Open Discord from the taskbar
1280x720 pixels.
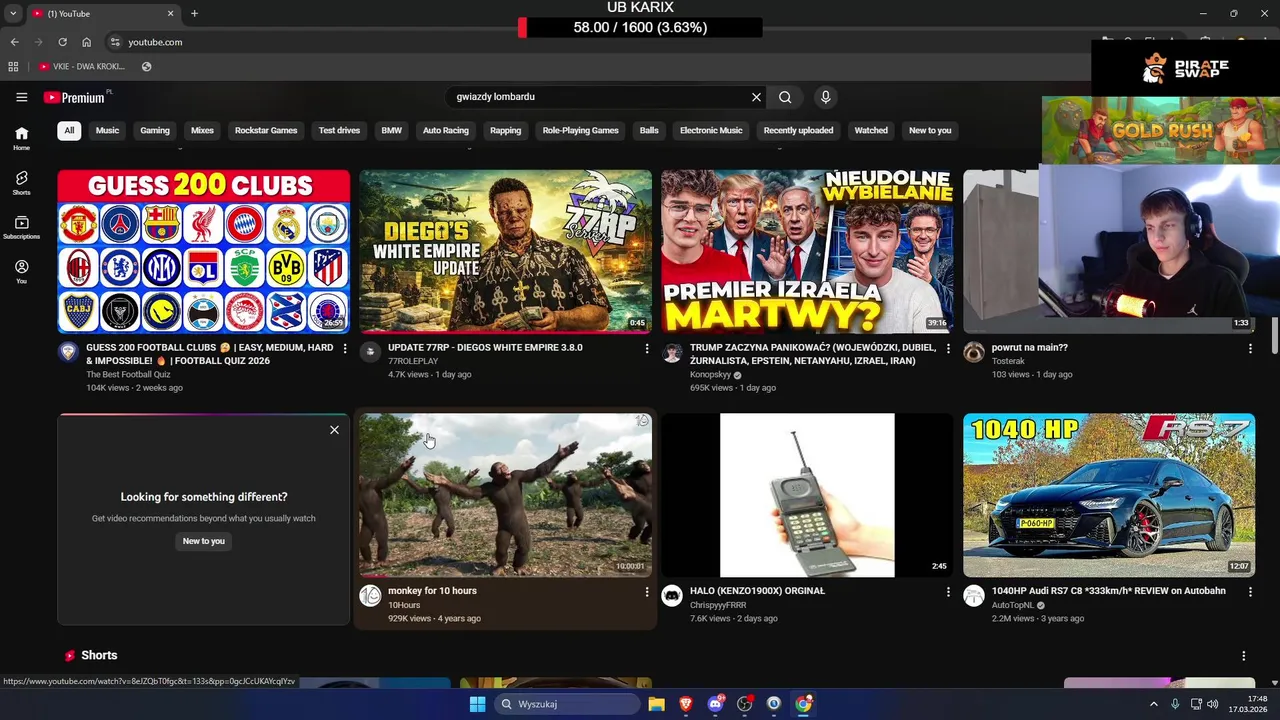(715, 704)
